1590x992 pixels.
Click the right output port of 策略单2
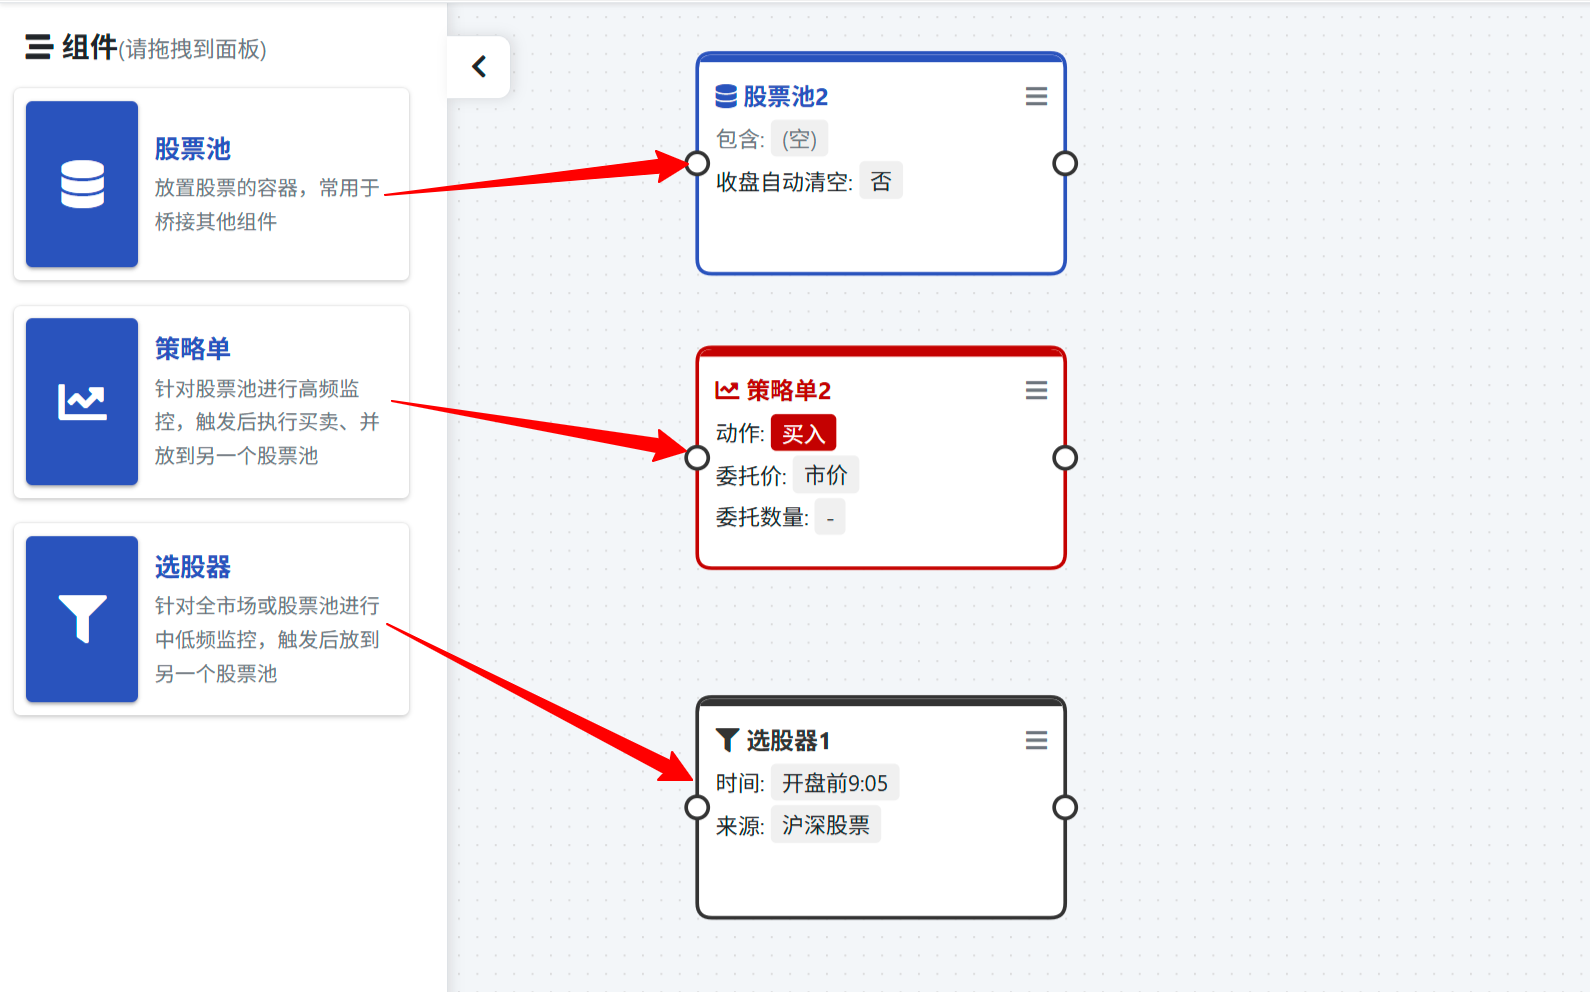coord(1065,458)
